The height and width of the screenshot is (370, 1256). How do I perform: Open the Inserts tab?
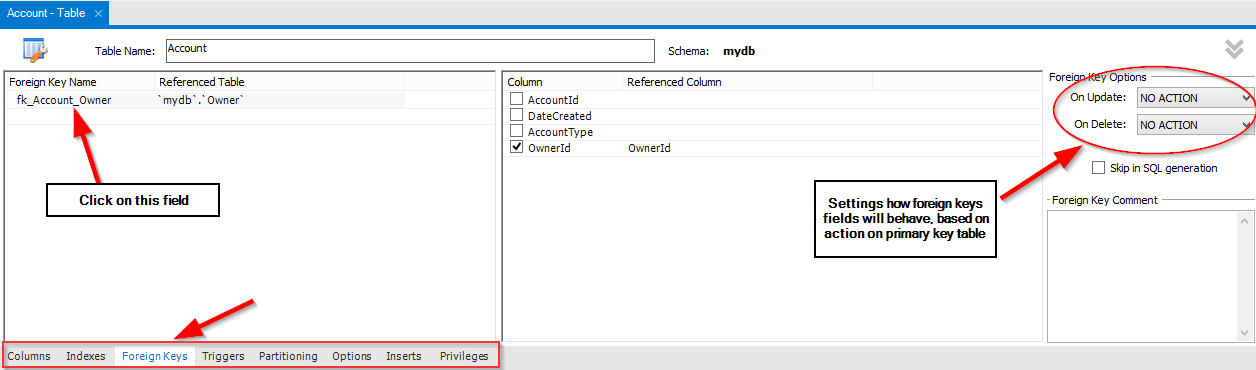[404, 356]
